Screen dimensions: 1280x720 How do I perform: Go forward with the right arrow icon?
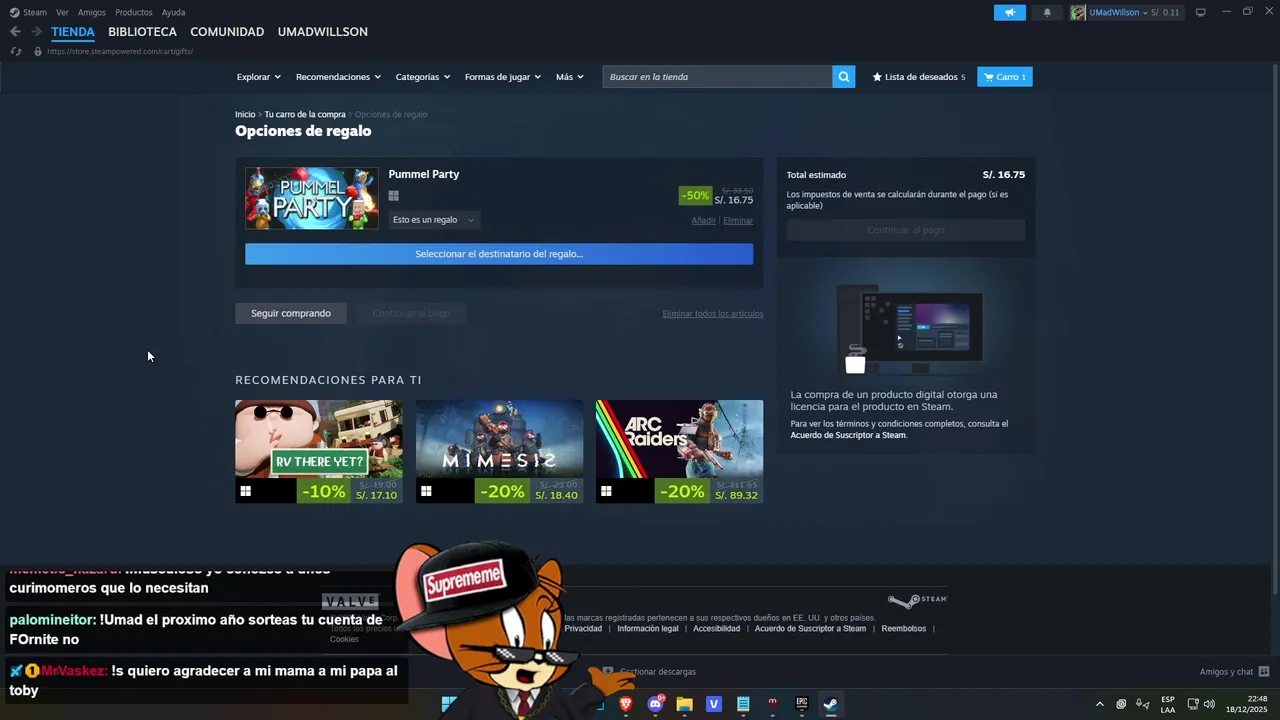[36, 32]
